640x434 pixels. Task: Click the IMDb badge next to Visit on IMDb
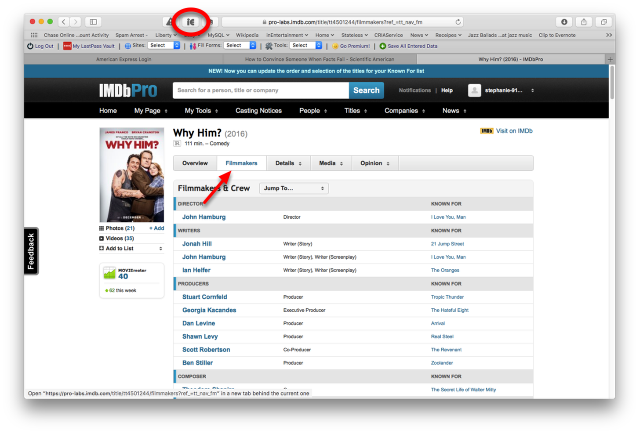[487, 131]
